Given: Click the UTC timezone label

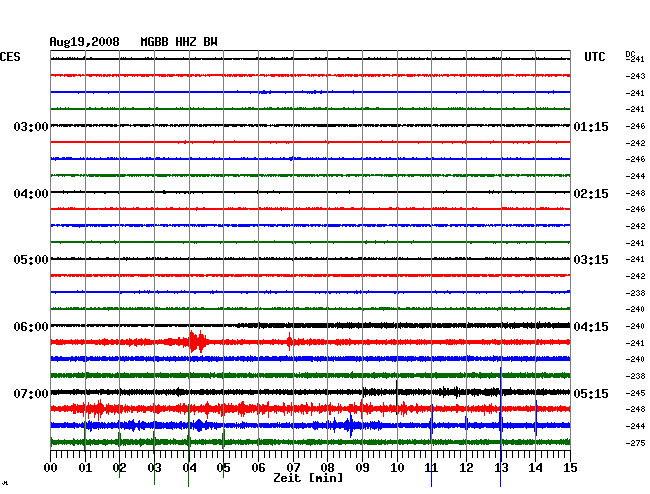Looking at the screenshot, I should tap(594, 57).
